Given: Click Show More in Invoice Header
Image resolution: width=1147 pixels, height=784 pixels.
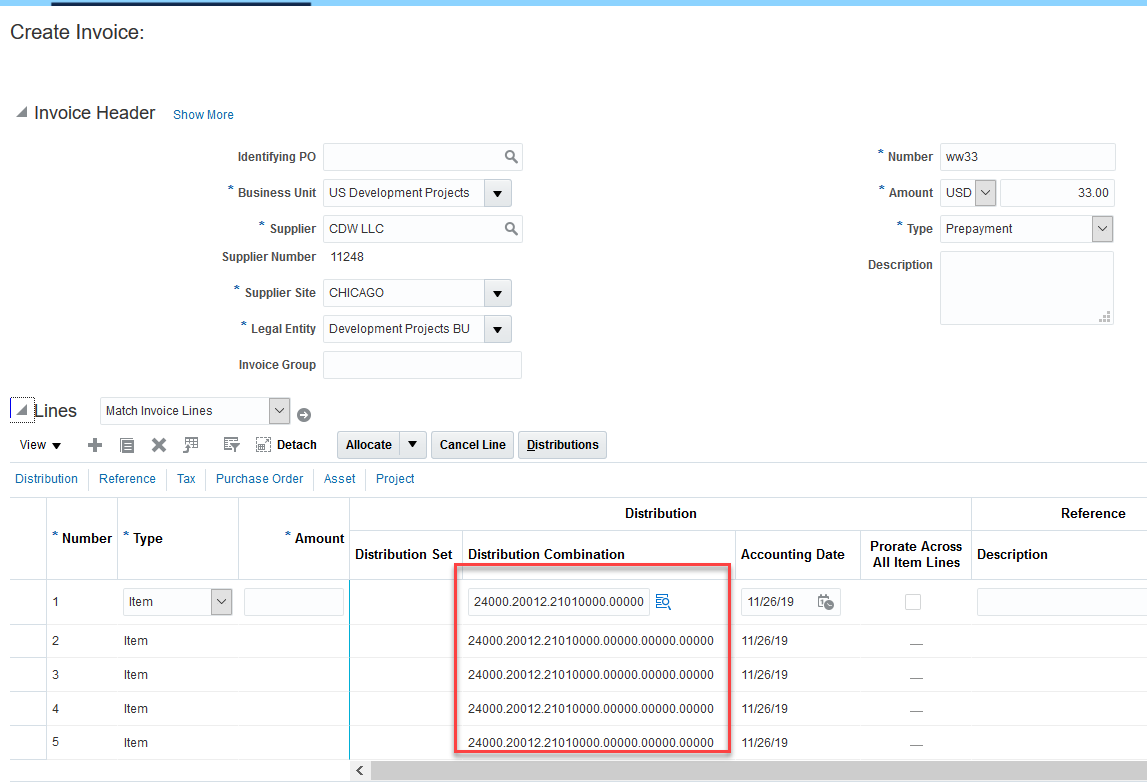Looking at the screenshot, I should [x=203, y=114].
